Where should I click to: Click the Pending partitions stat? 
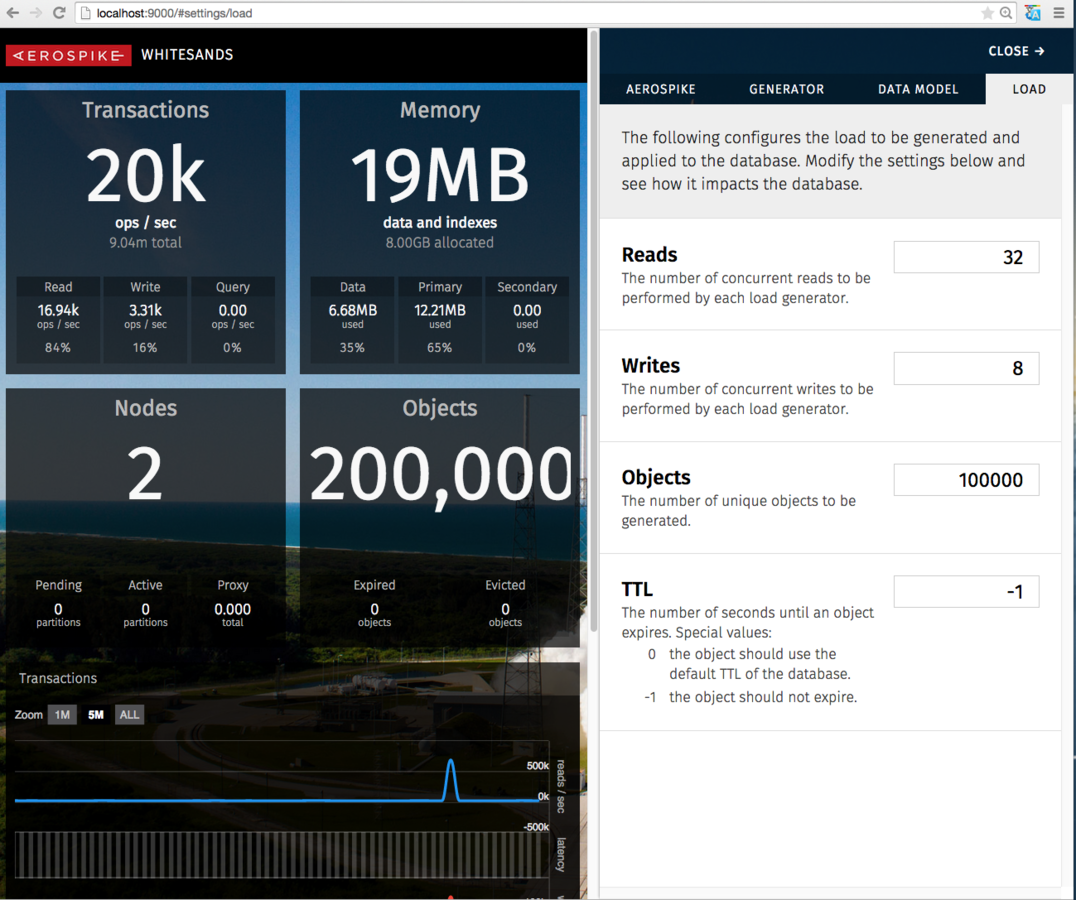pos(58,603)
